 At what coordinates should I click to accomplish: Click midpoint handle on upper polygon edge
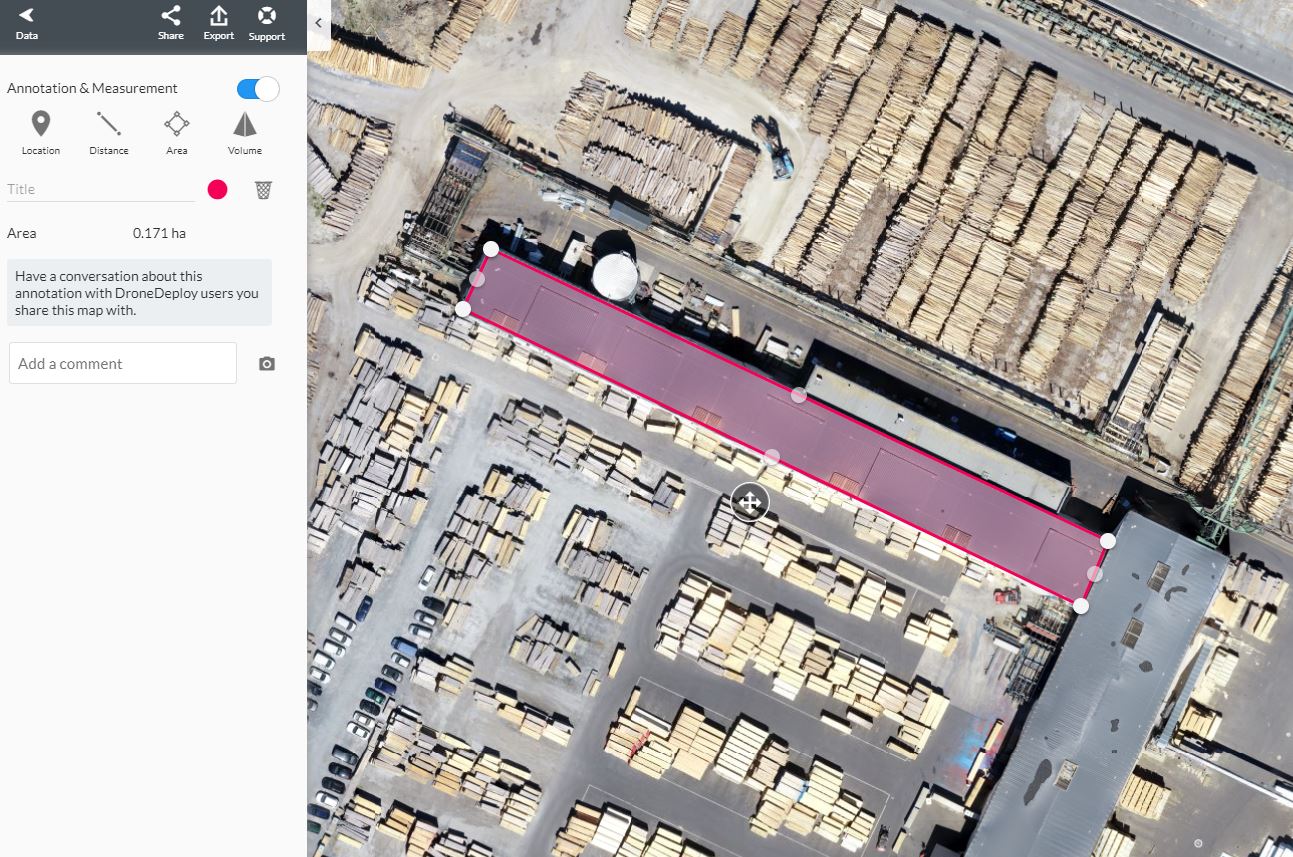[799, 395]
